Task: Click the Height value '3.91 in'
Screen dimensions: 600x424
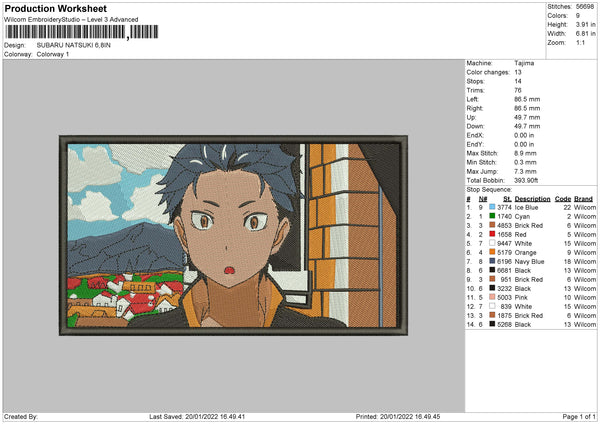Action: pyautogui.click(x=585, y=24)
